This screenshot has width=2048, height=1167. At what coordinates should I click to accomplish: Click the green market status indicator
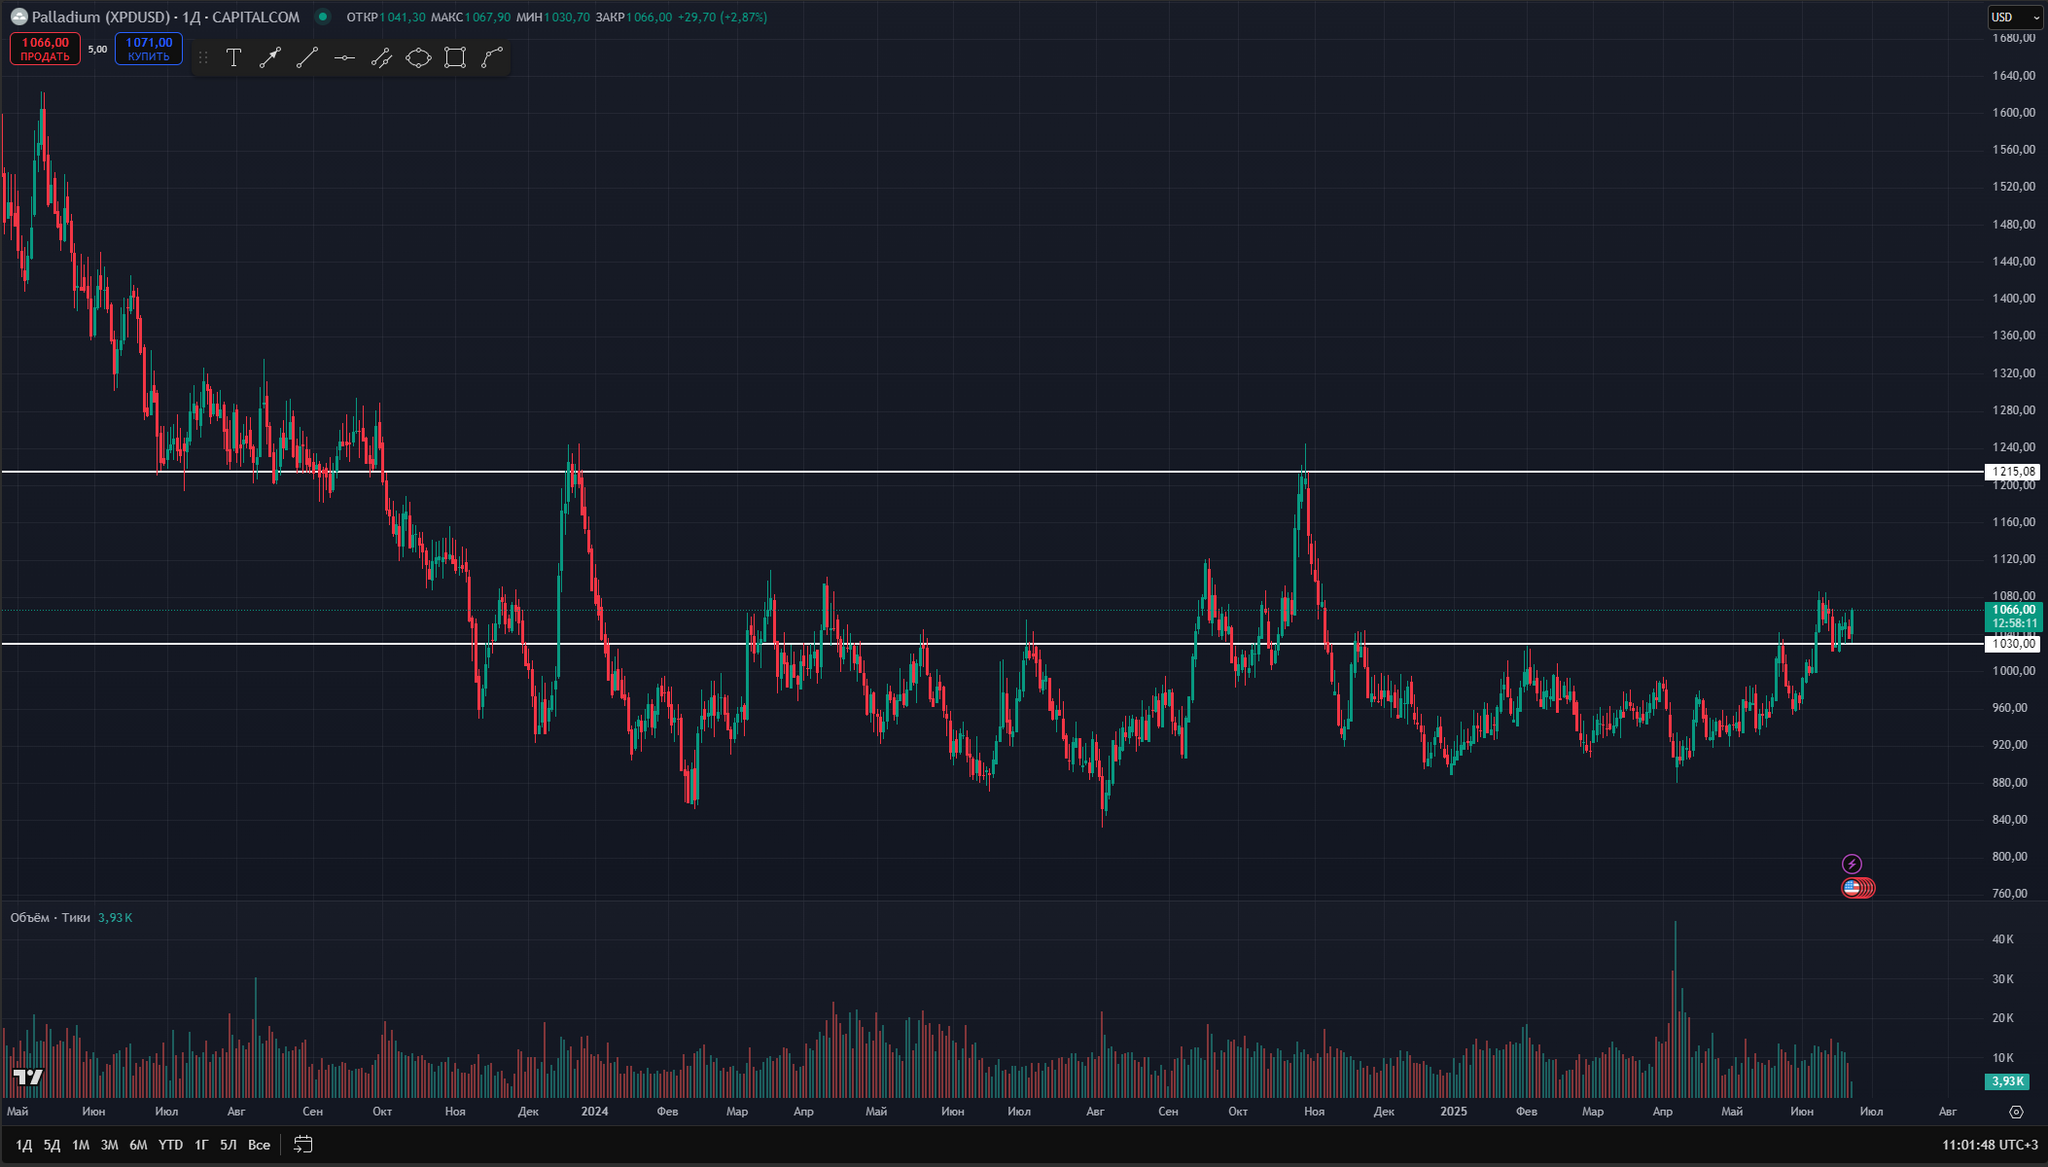[322, 17]
